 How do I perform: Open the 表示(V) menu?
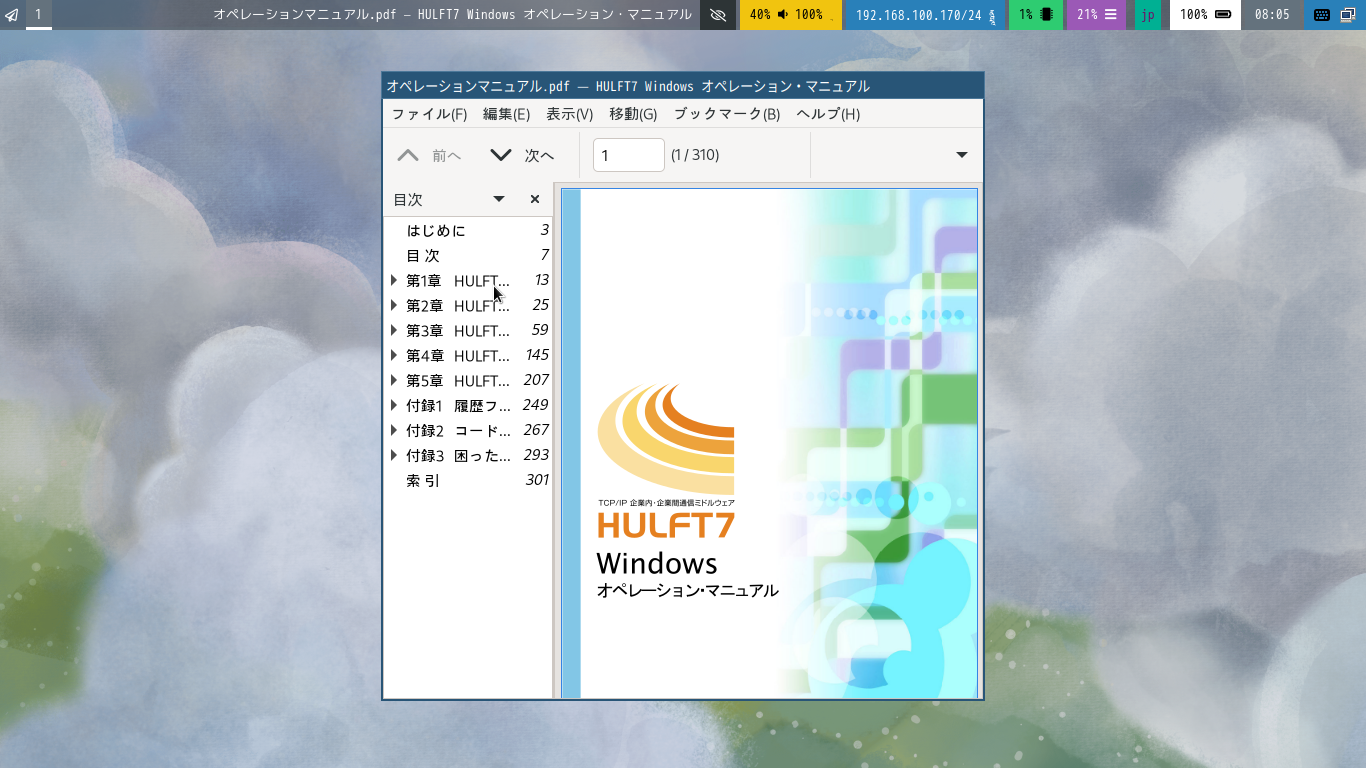569,114
